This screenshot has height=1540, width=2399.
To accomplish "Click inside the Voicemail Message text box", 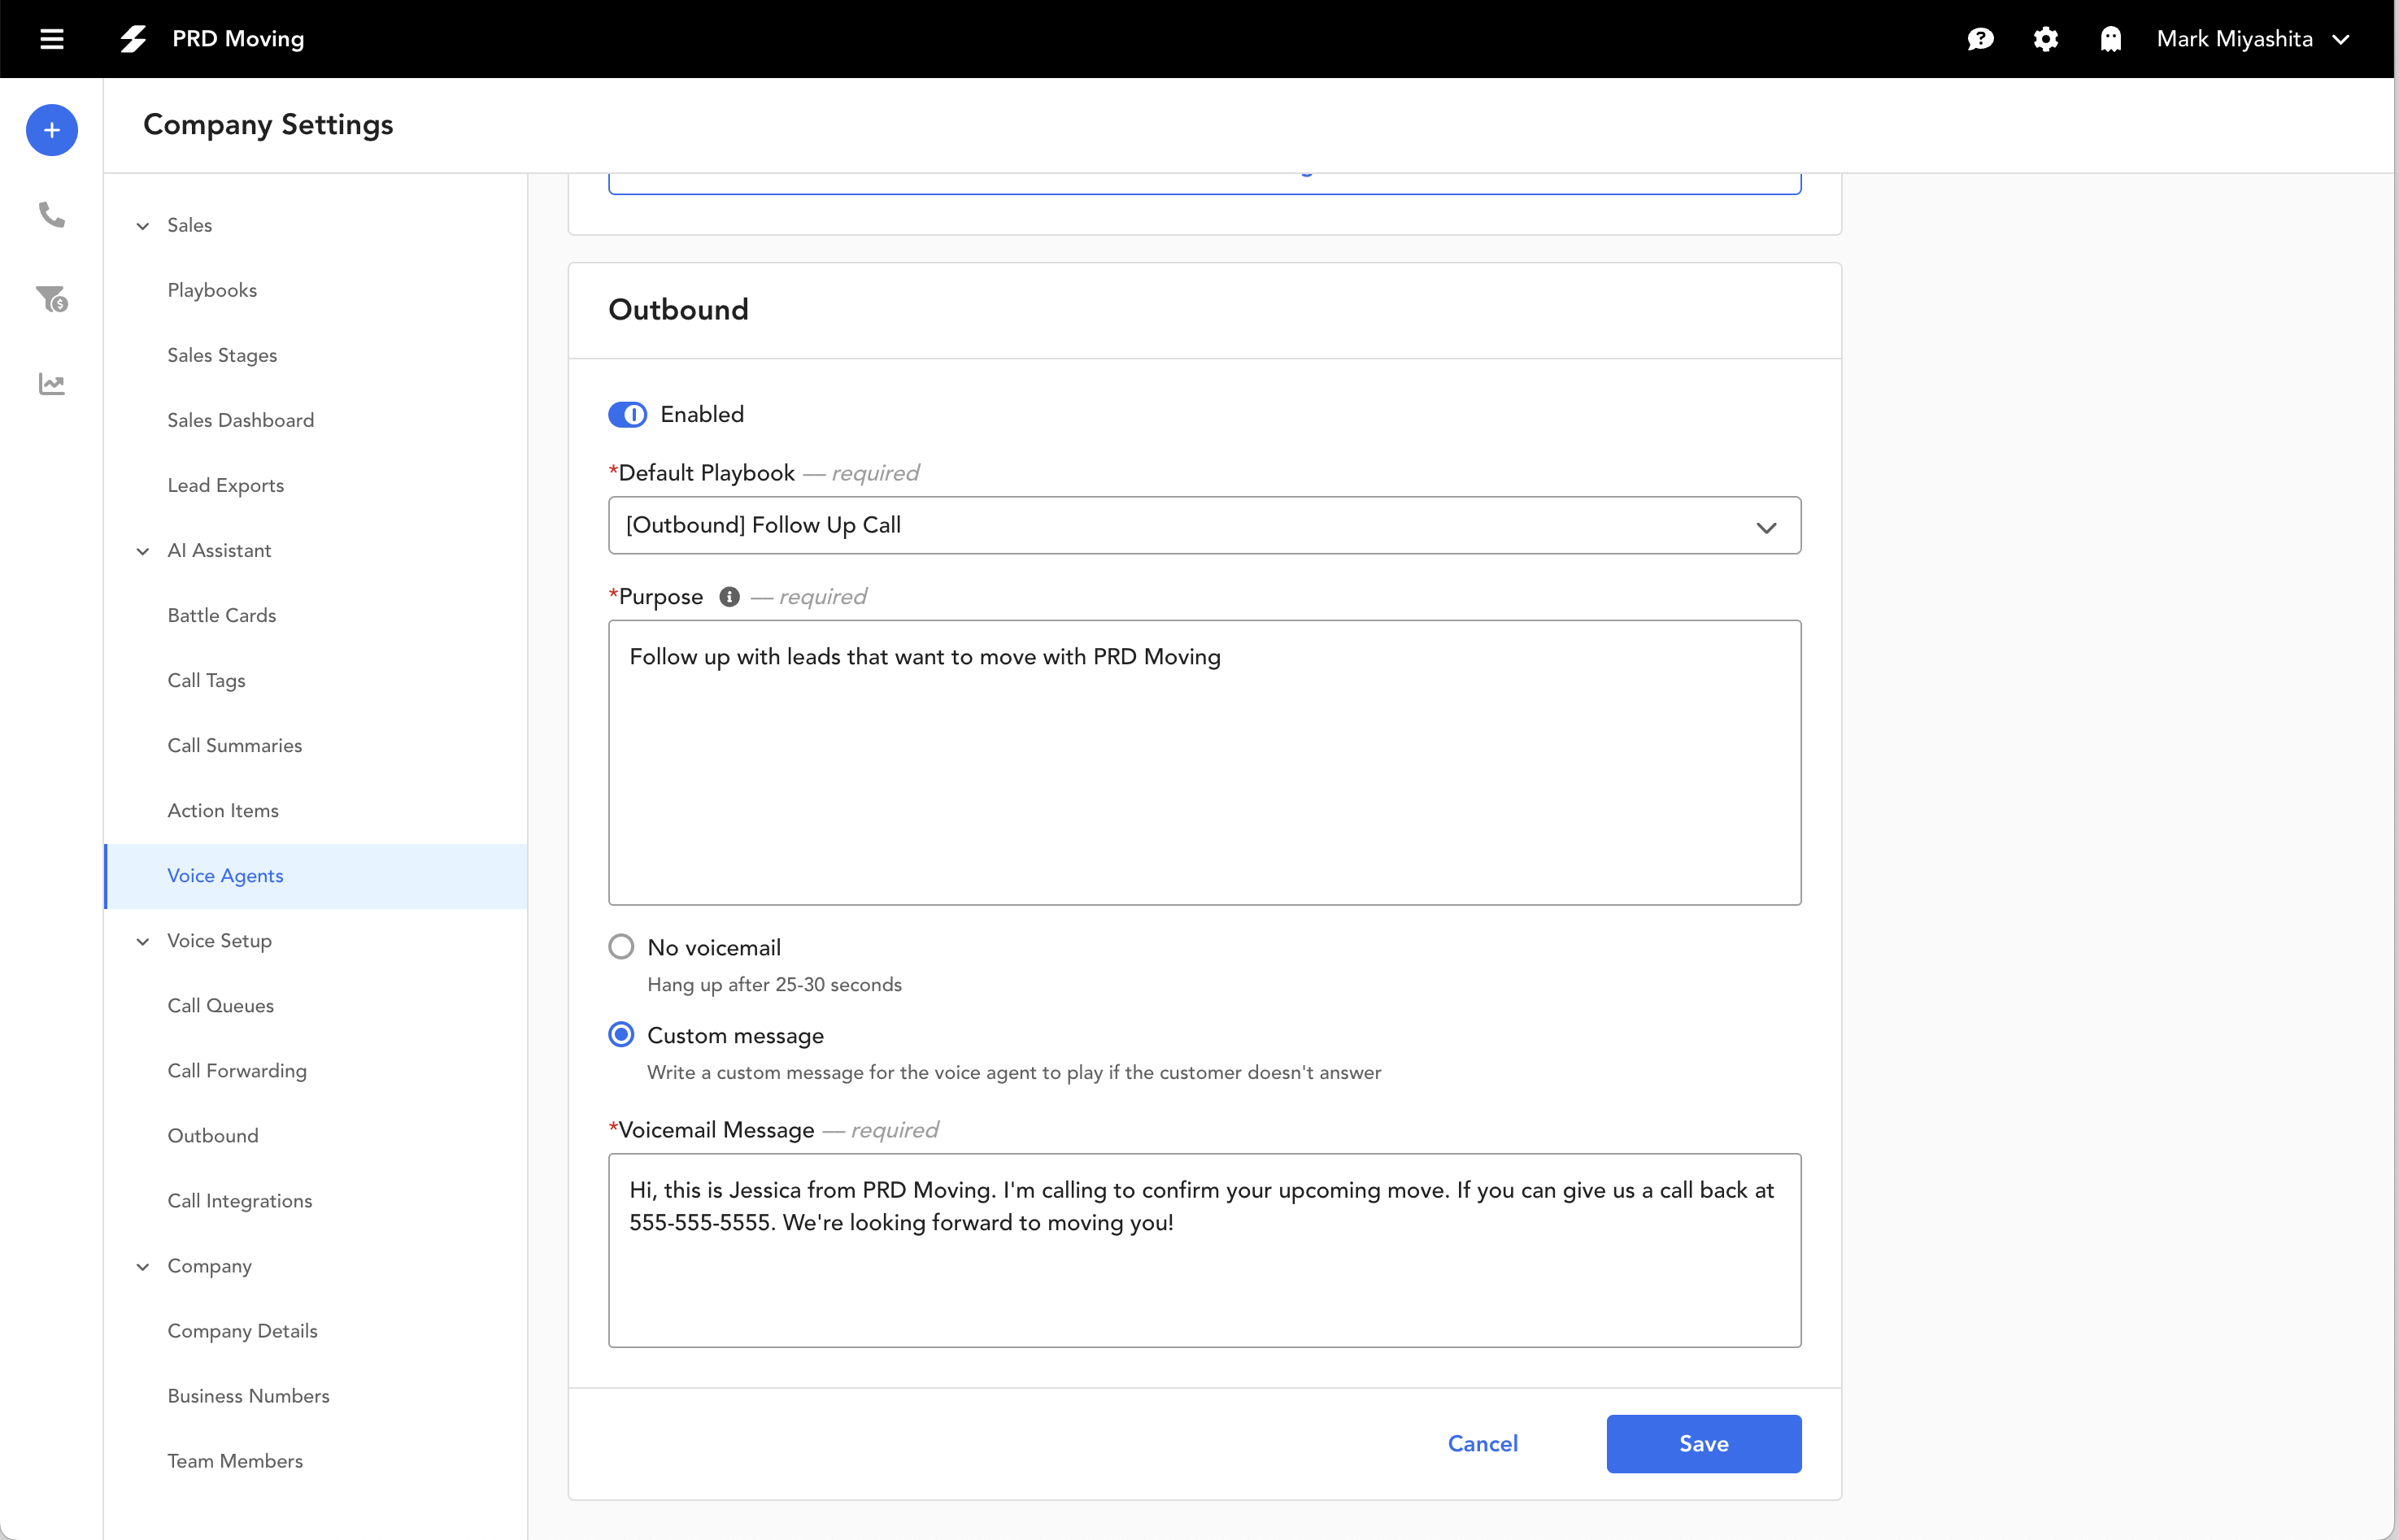I will (1203, 1250).
